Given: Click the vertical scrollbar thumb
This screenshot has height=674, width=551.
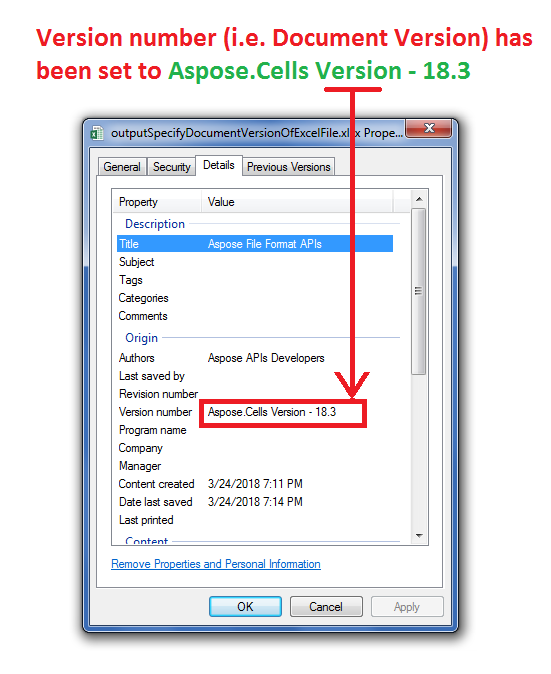Looking at the screenshot, I should pos(418,291).
